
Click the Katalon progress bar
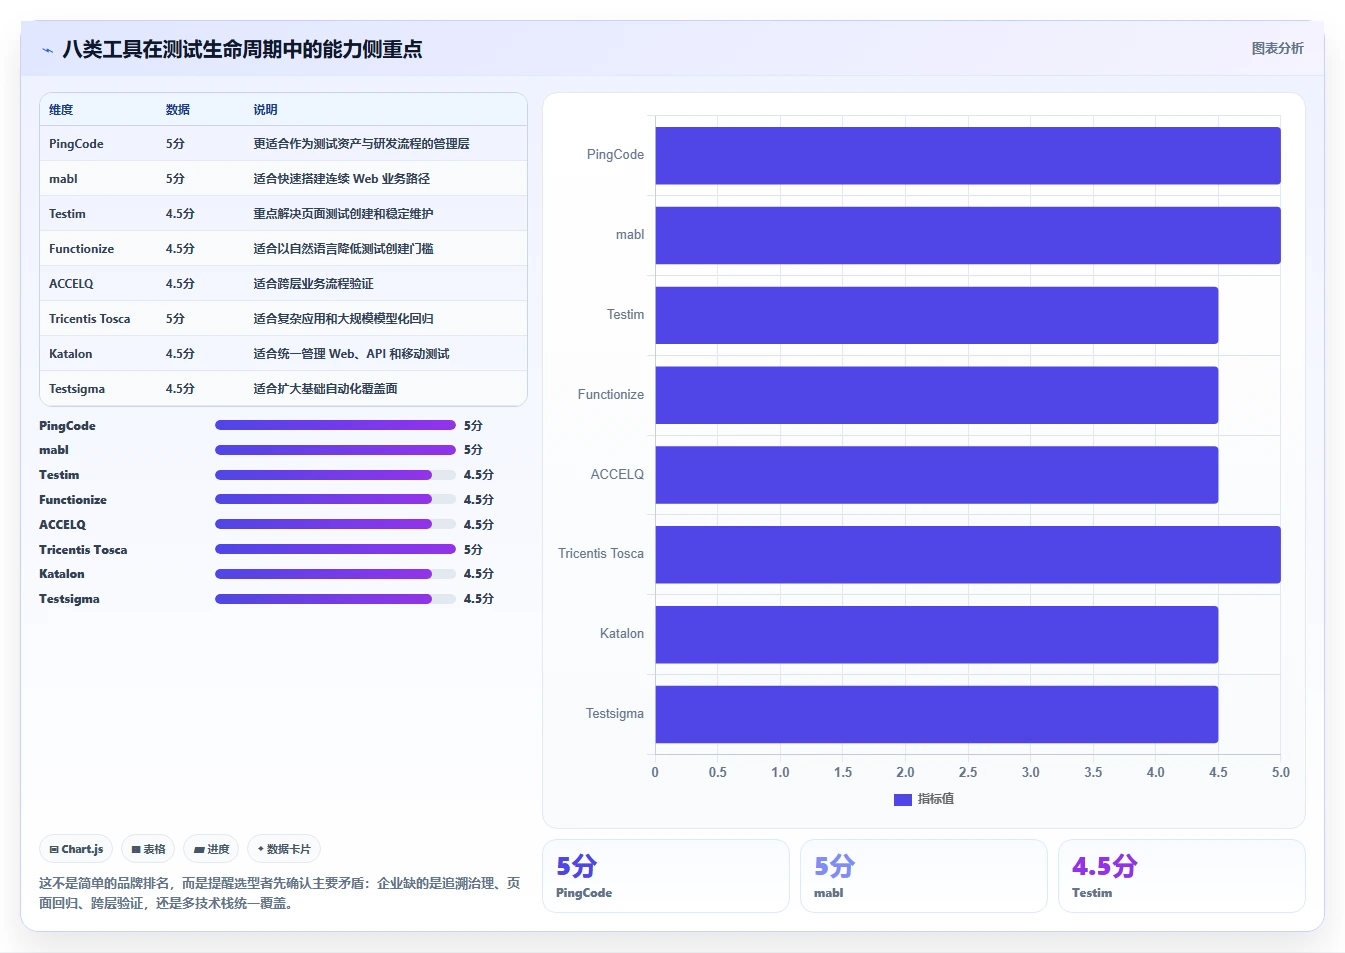coord(335,574)
